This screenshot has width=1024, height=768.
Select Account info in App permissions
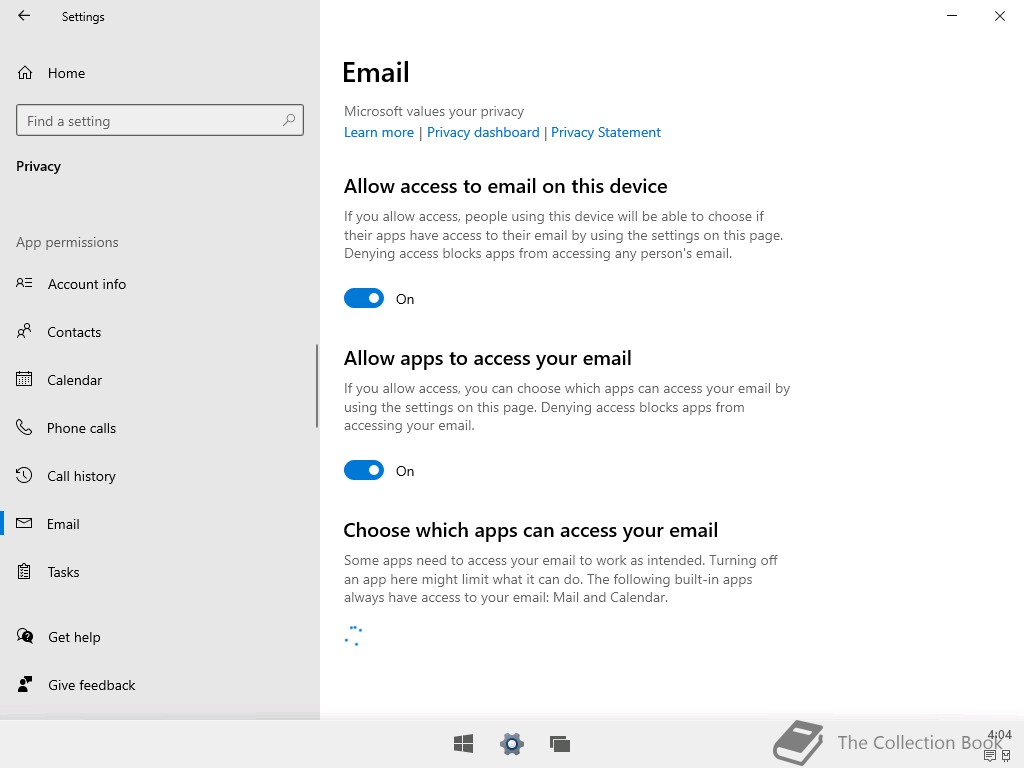87,284
